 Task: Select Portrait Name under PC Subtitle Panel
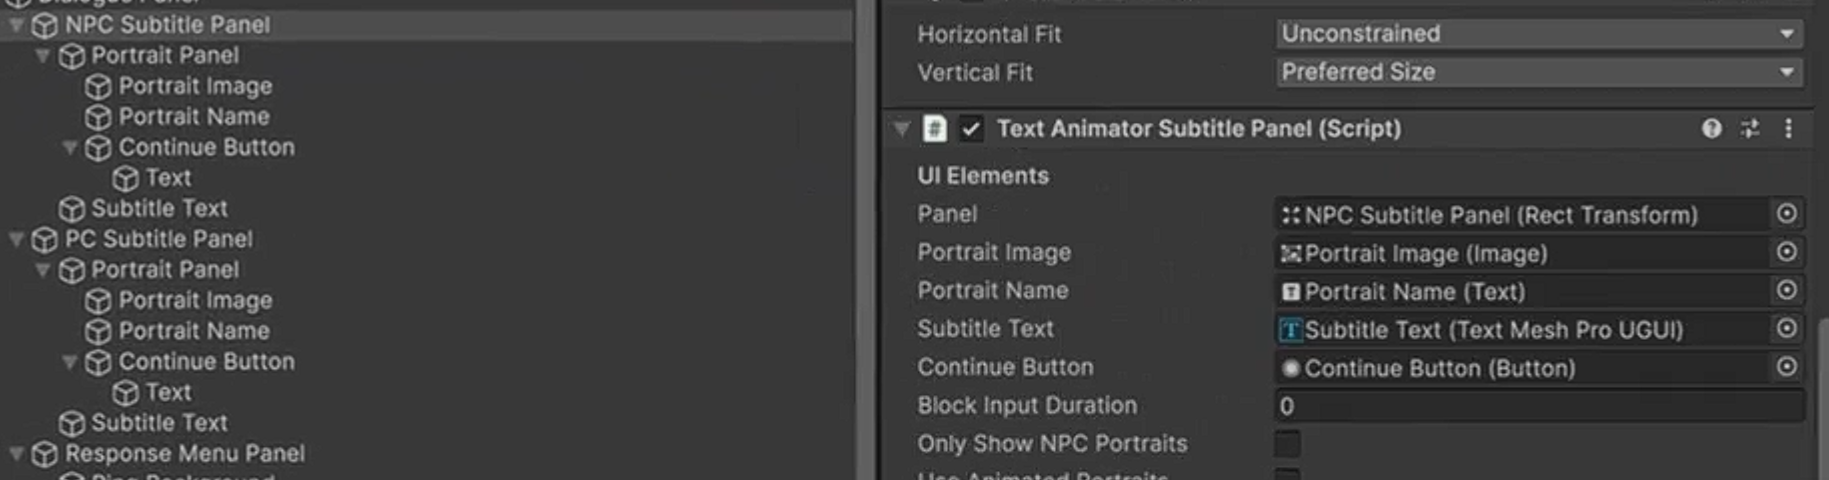193,331
